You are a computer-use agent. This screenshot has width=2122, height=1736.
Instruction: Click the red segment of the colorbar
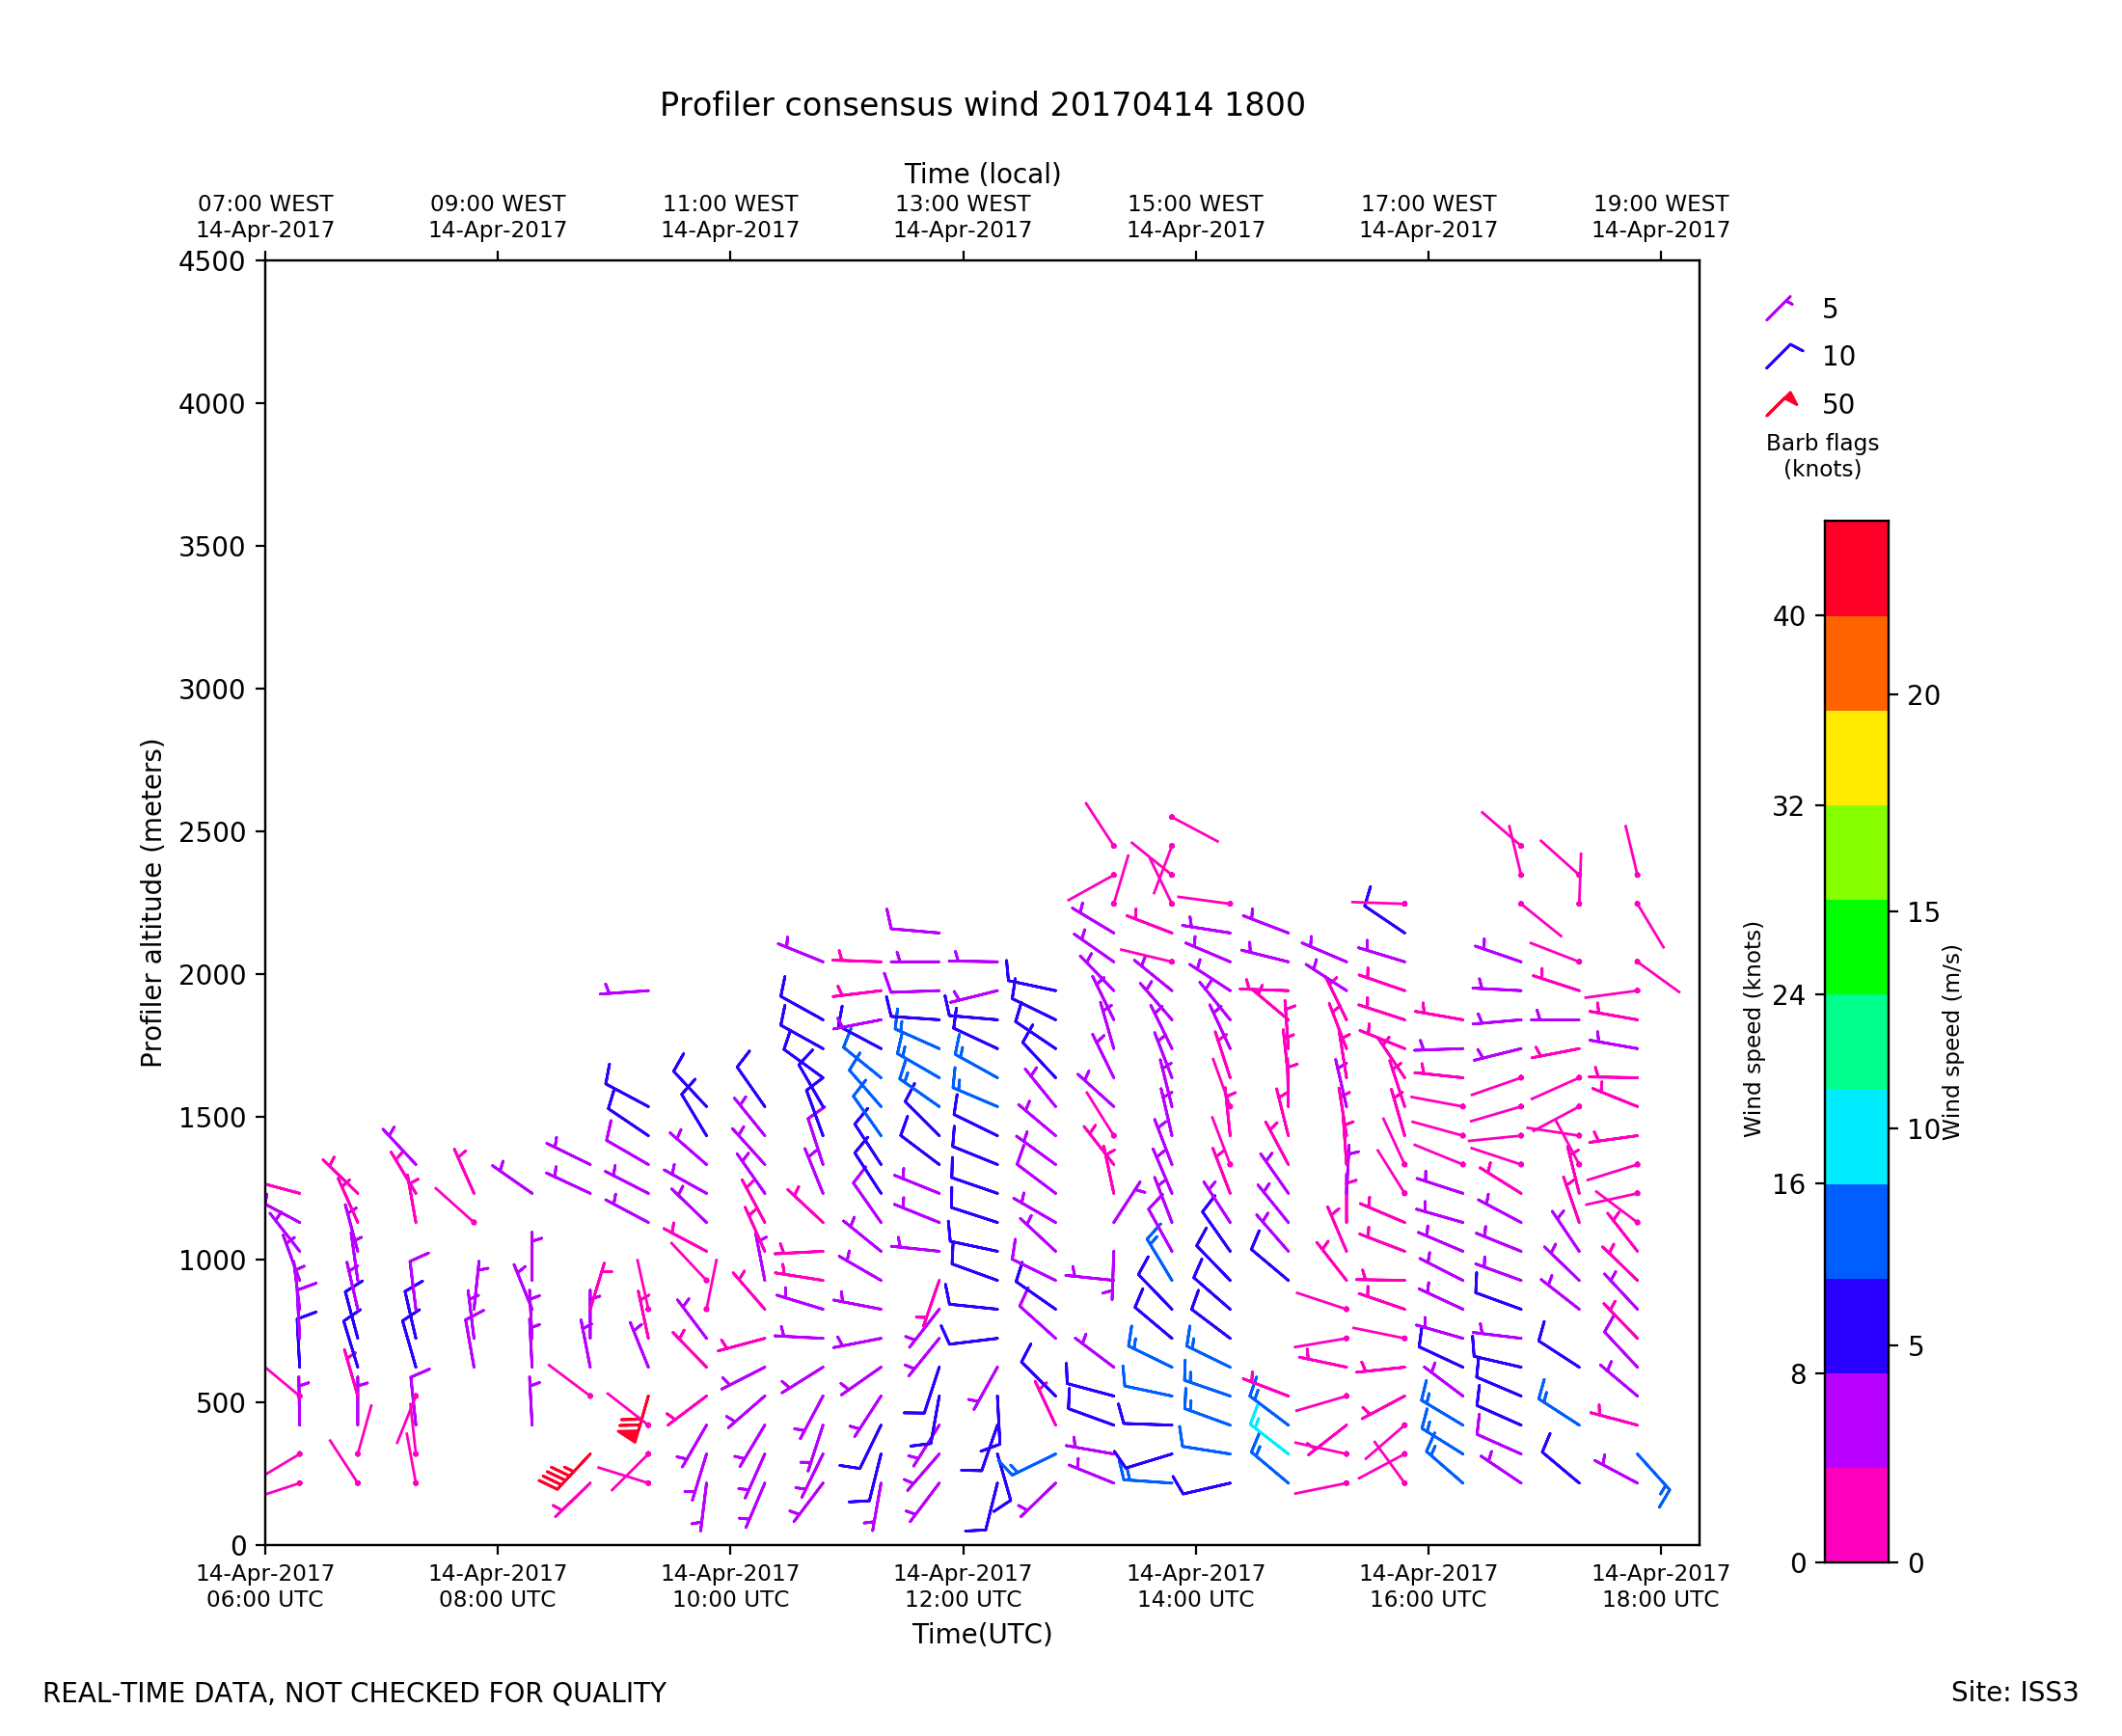(1856, 568)
